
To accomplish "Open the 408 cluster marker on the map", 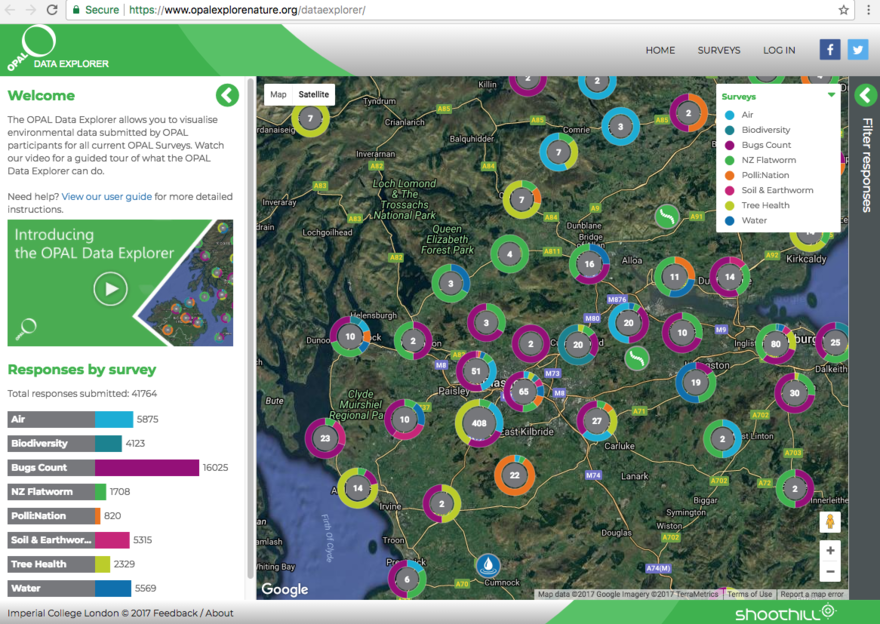I will tap(479, 423).
